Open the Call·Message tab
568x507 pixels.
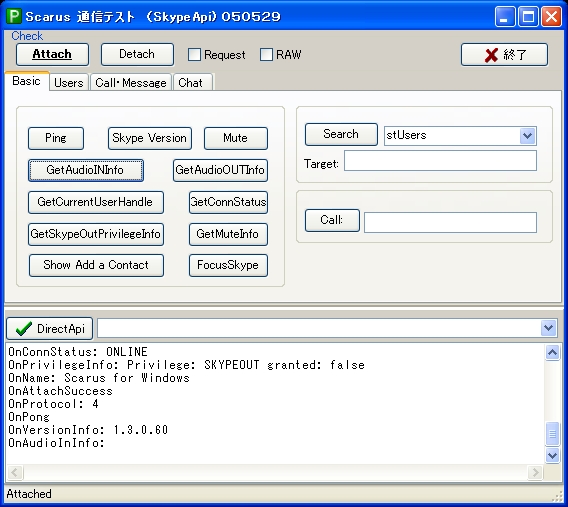131,83
